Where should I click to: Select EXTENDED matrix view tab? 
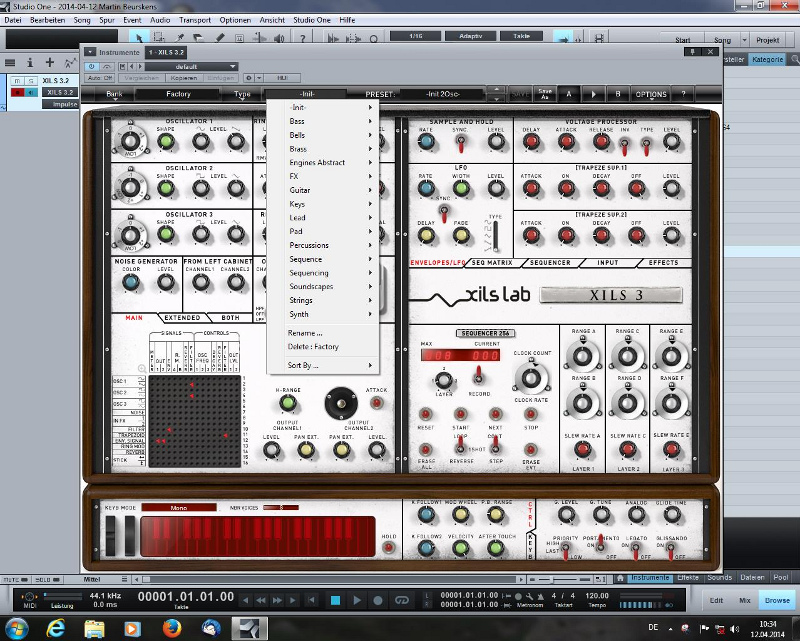point(182,318)
